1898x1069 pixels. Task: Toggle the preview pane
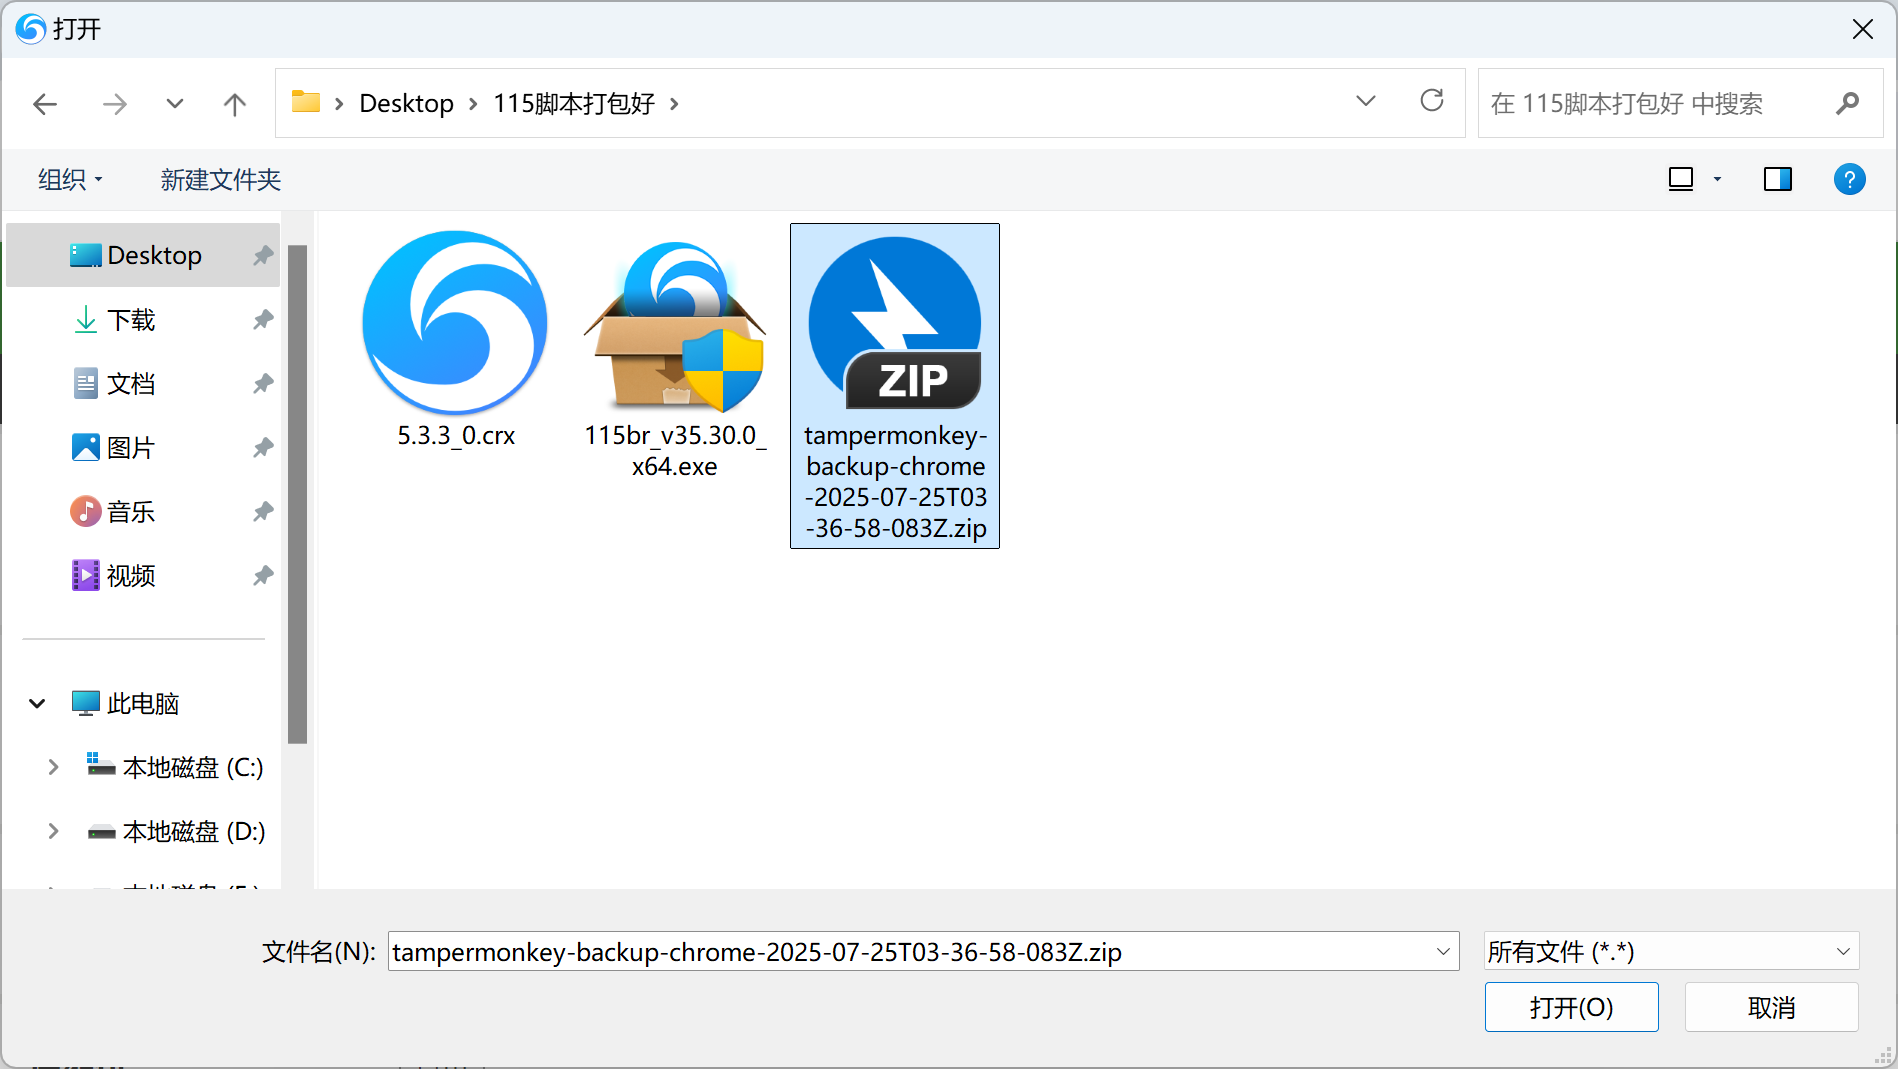point(1777,179)
